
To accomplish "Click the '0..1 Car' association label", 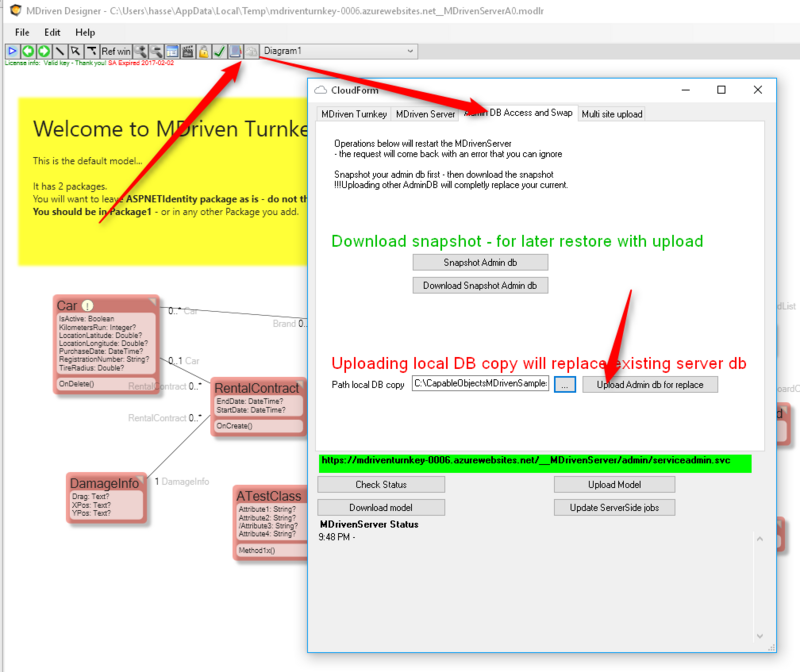I will pos(184,361).
